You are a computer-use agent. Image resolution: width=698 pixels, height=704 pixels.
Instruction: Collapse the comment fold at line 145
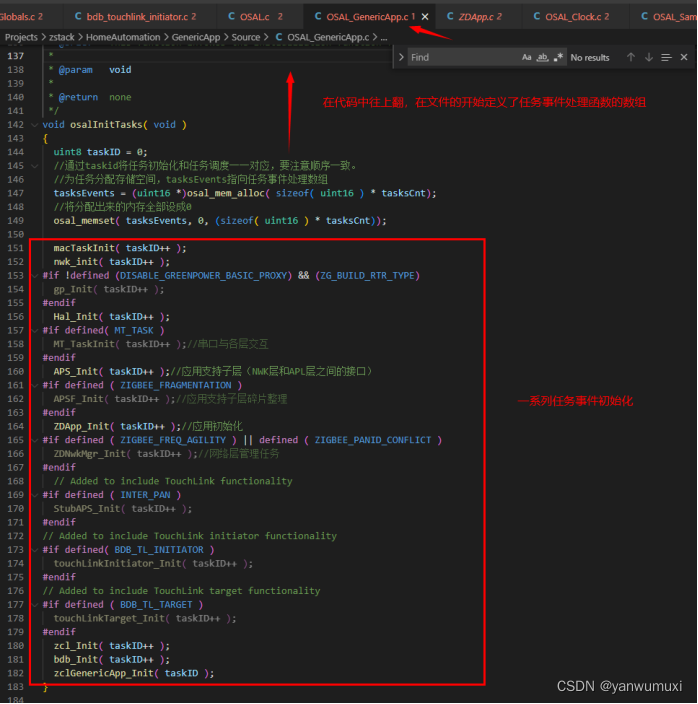pos(34,166)
